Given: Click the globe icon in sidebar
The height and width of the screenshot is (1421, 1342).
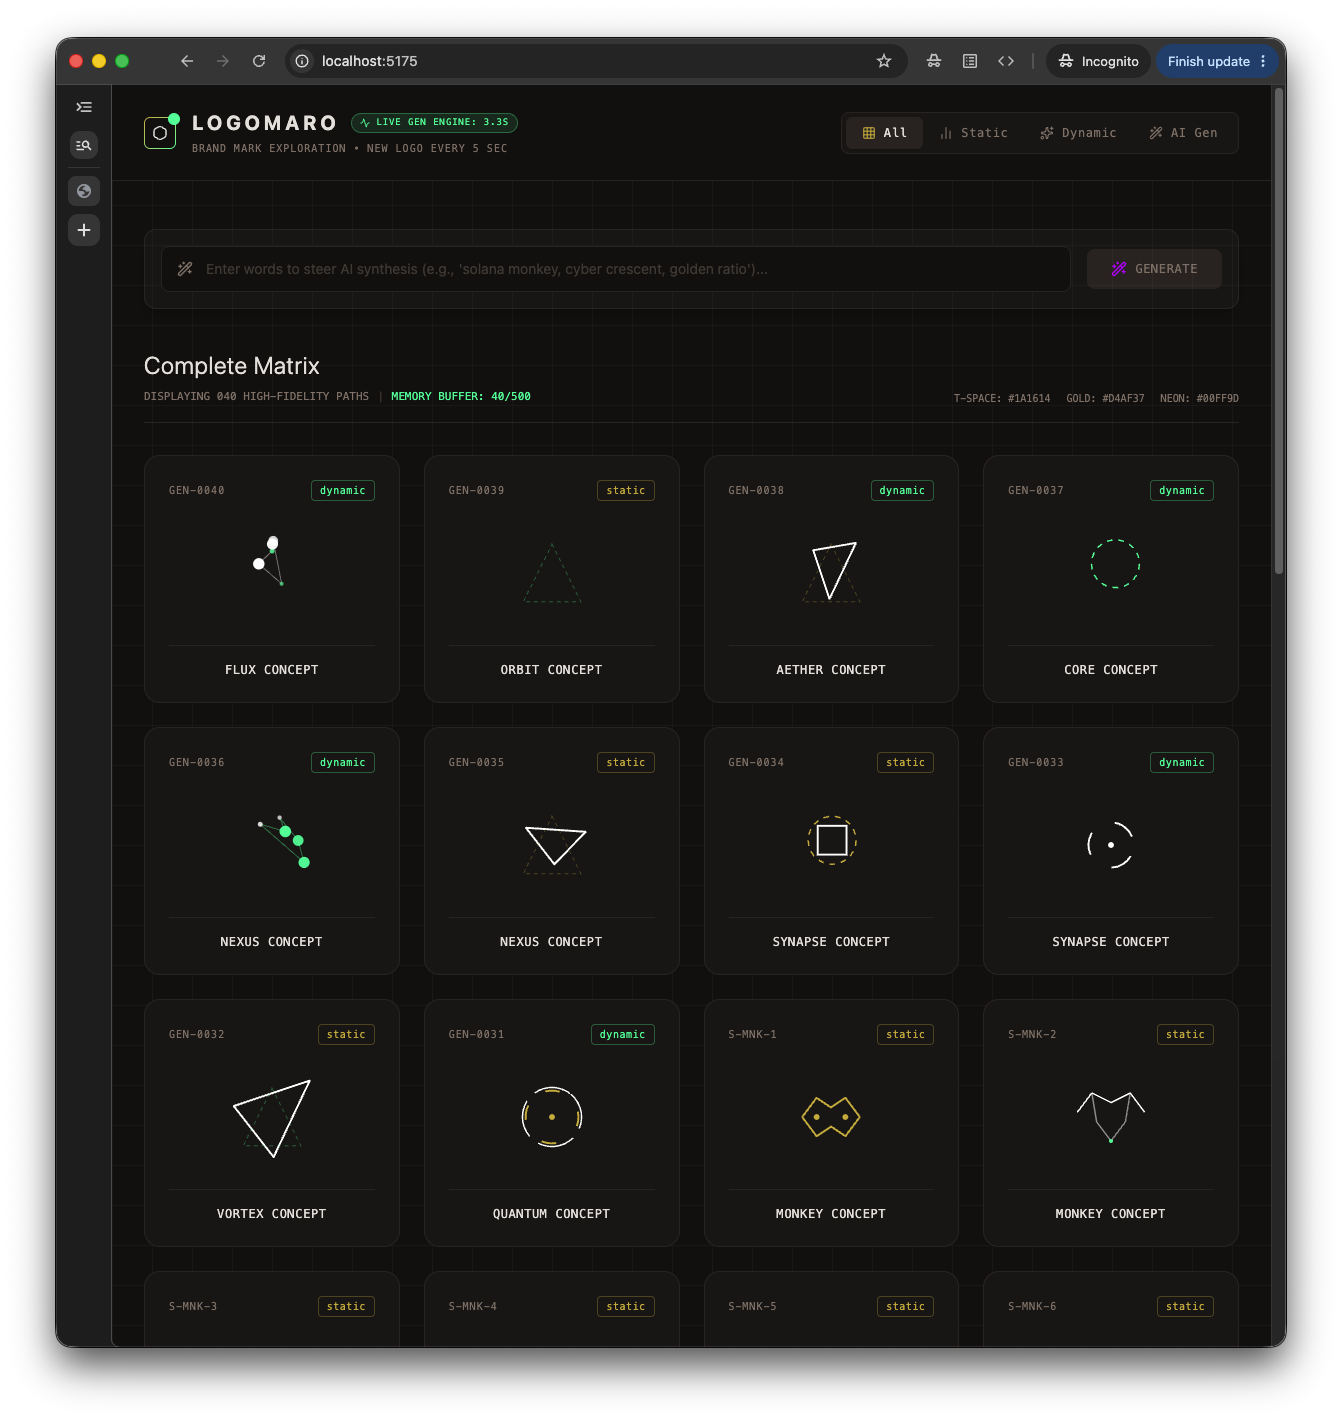Looking at the screenshot, I should (x=84, y=191).
